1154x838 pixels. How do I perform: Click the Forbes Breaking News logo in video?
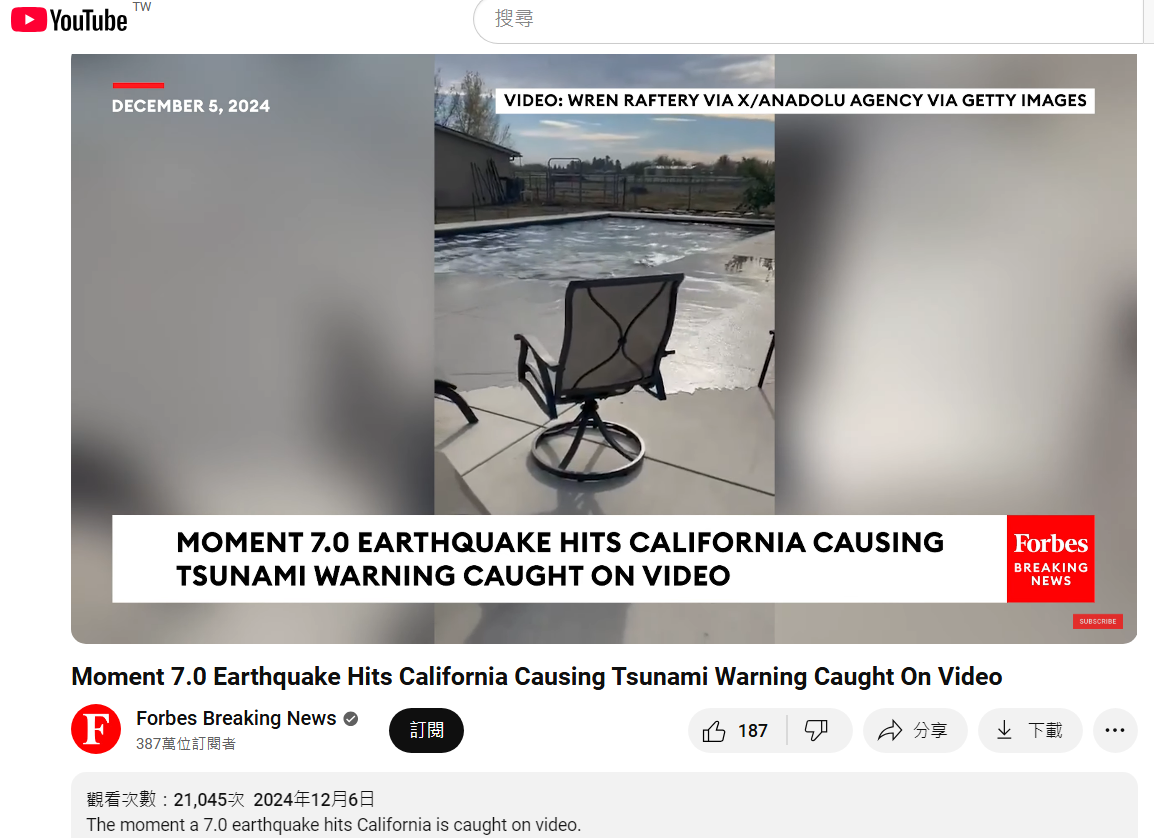(1050, 558)
